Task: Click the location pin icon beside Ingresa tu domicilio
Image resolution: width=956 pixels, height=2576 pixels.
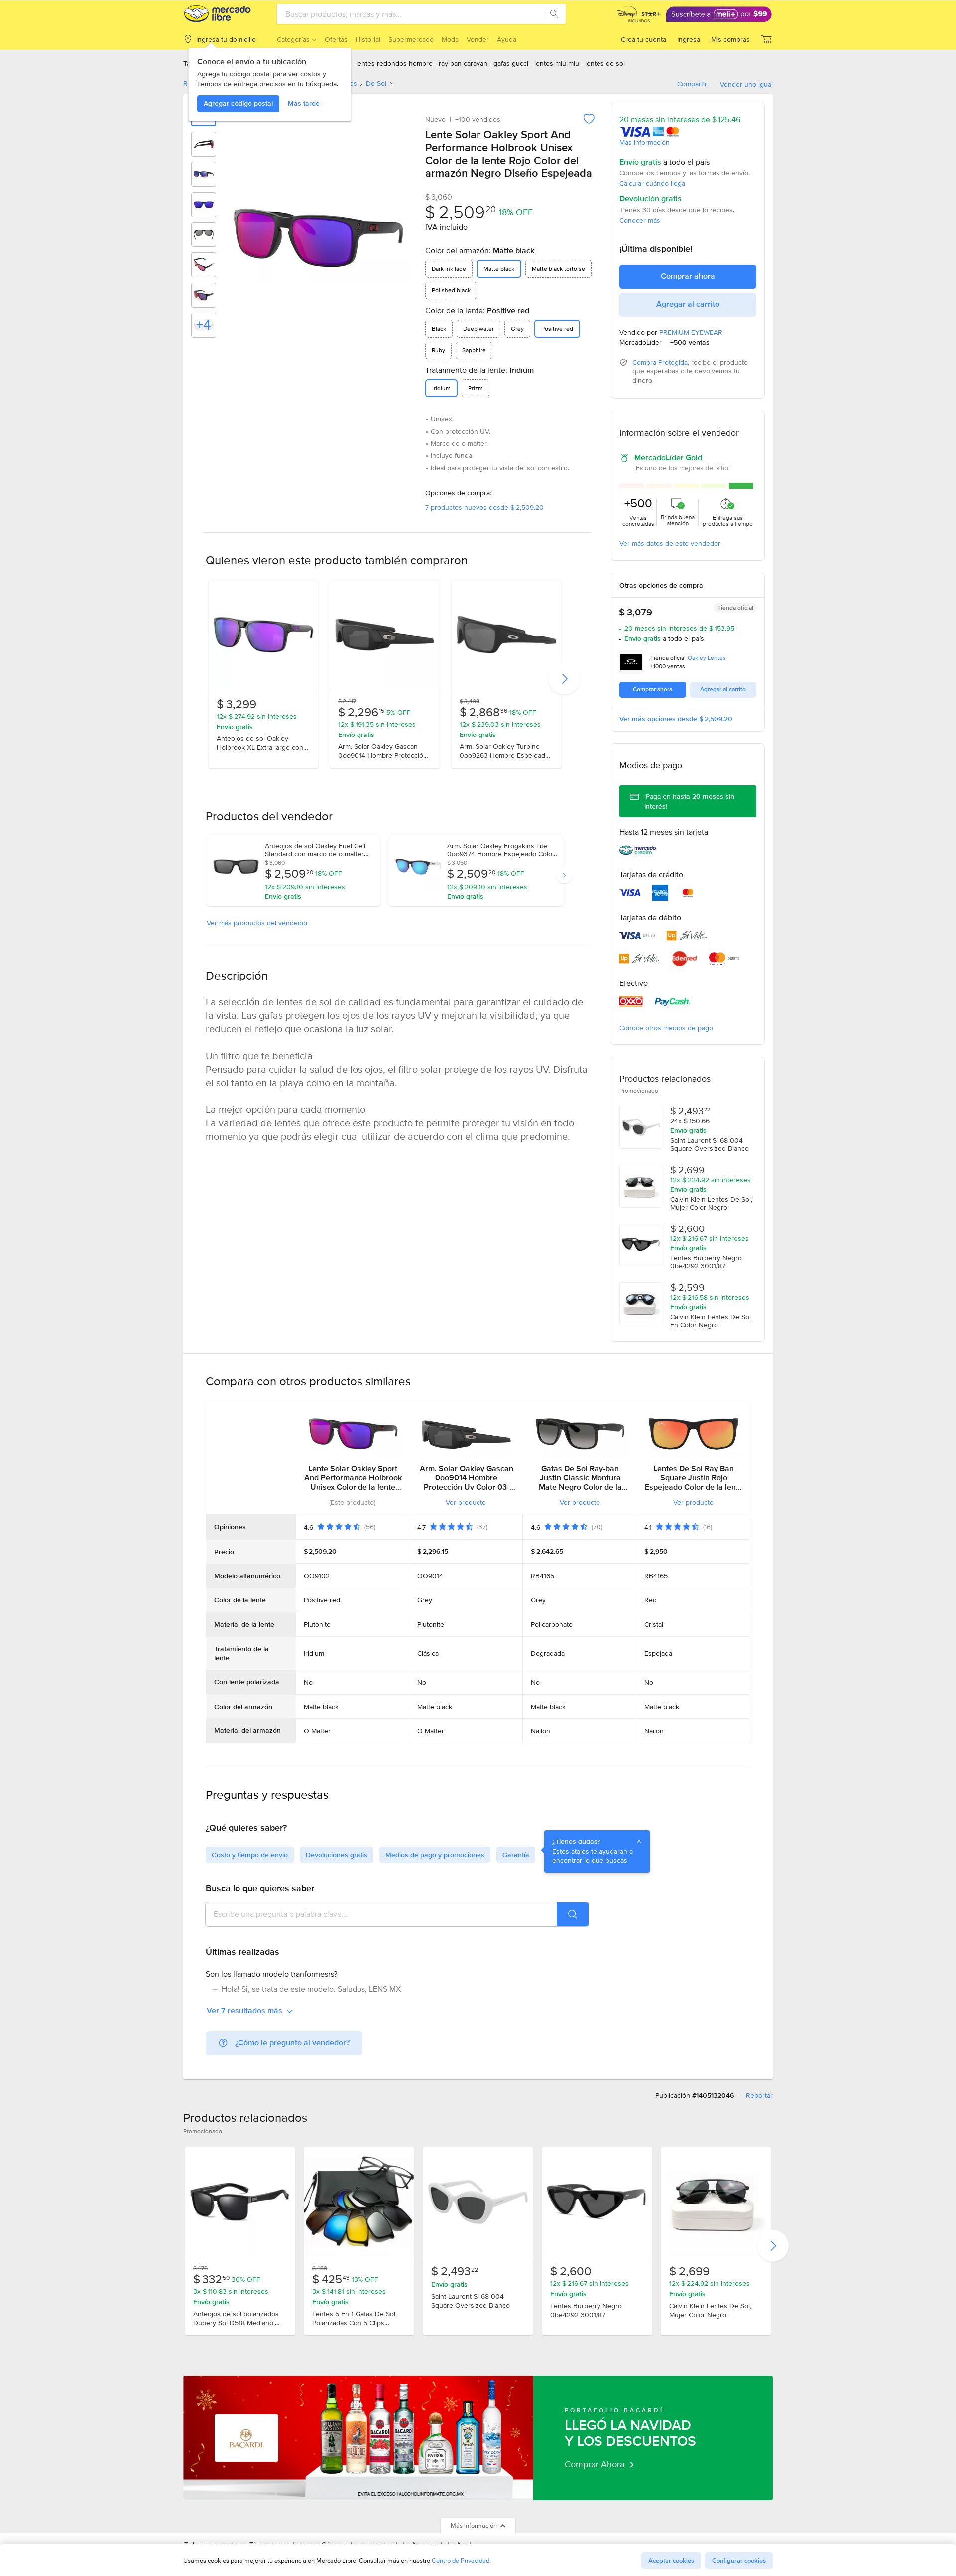Action: pos(188,40)
